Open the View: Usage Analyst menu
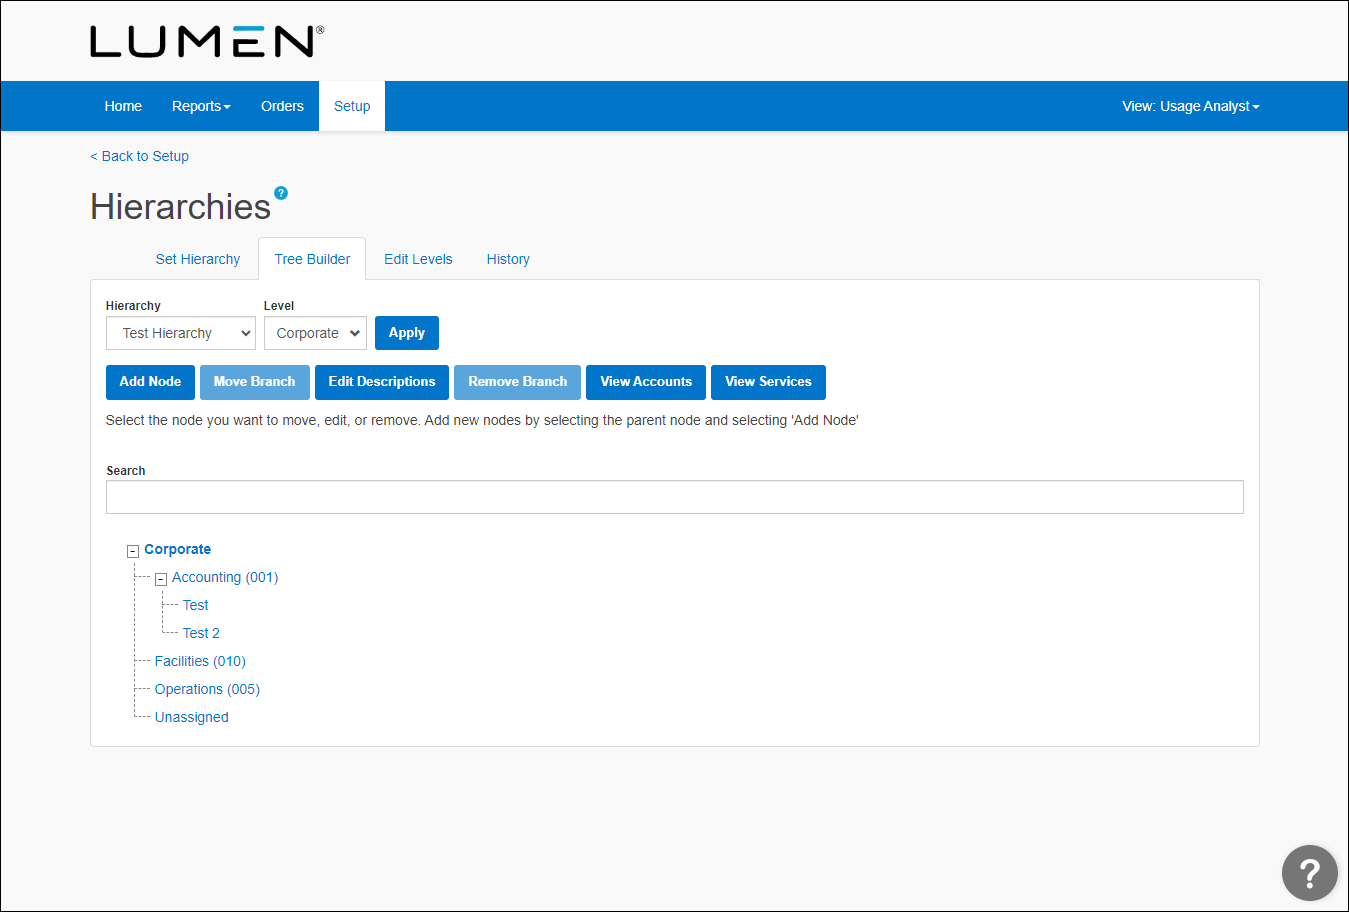 [x=1190, y=106]
